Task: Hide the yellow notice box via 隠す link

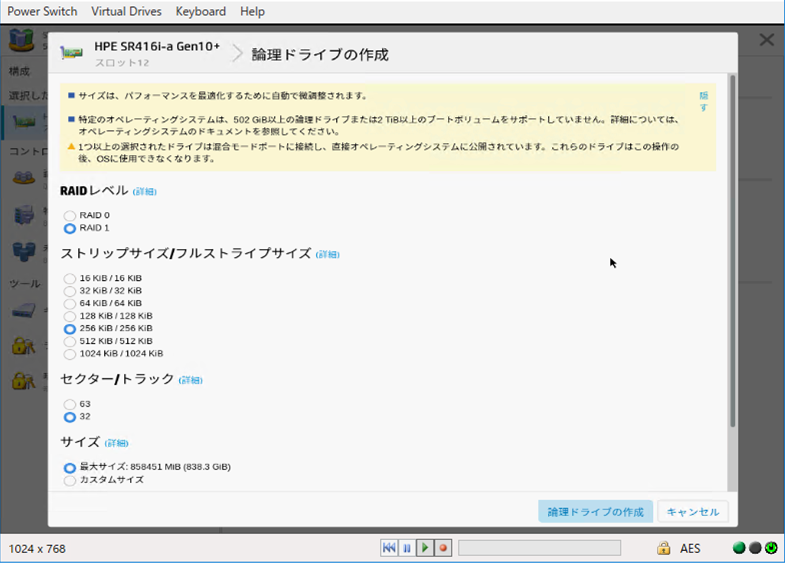Action: tap(703, 102)
